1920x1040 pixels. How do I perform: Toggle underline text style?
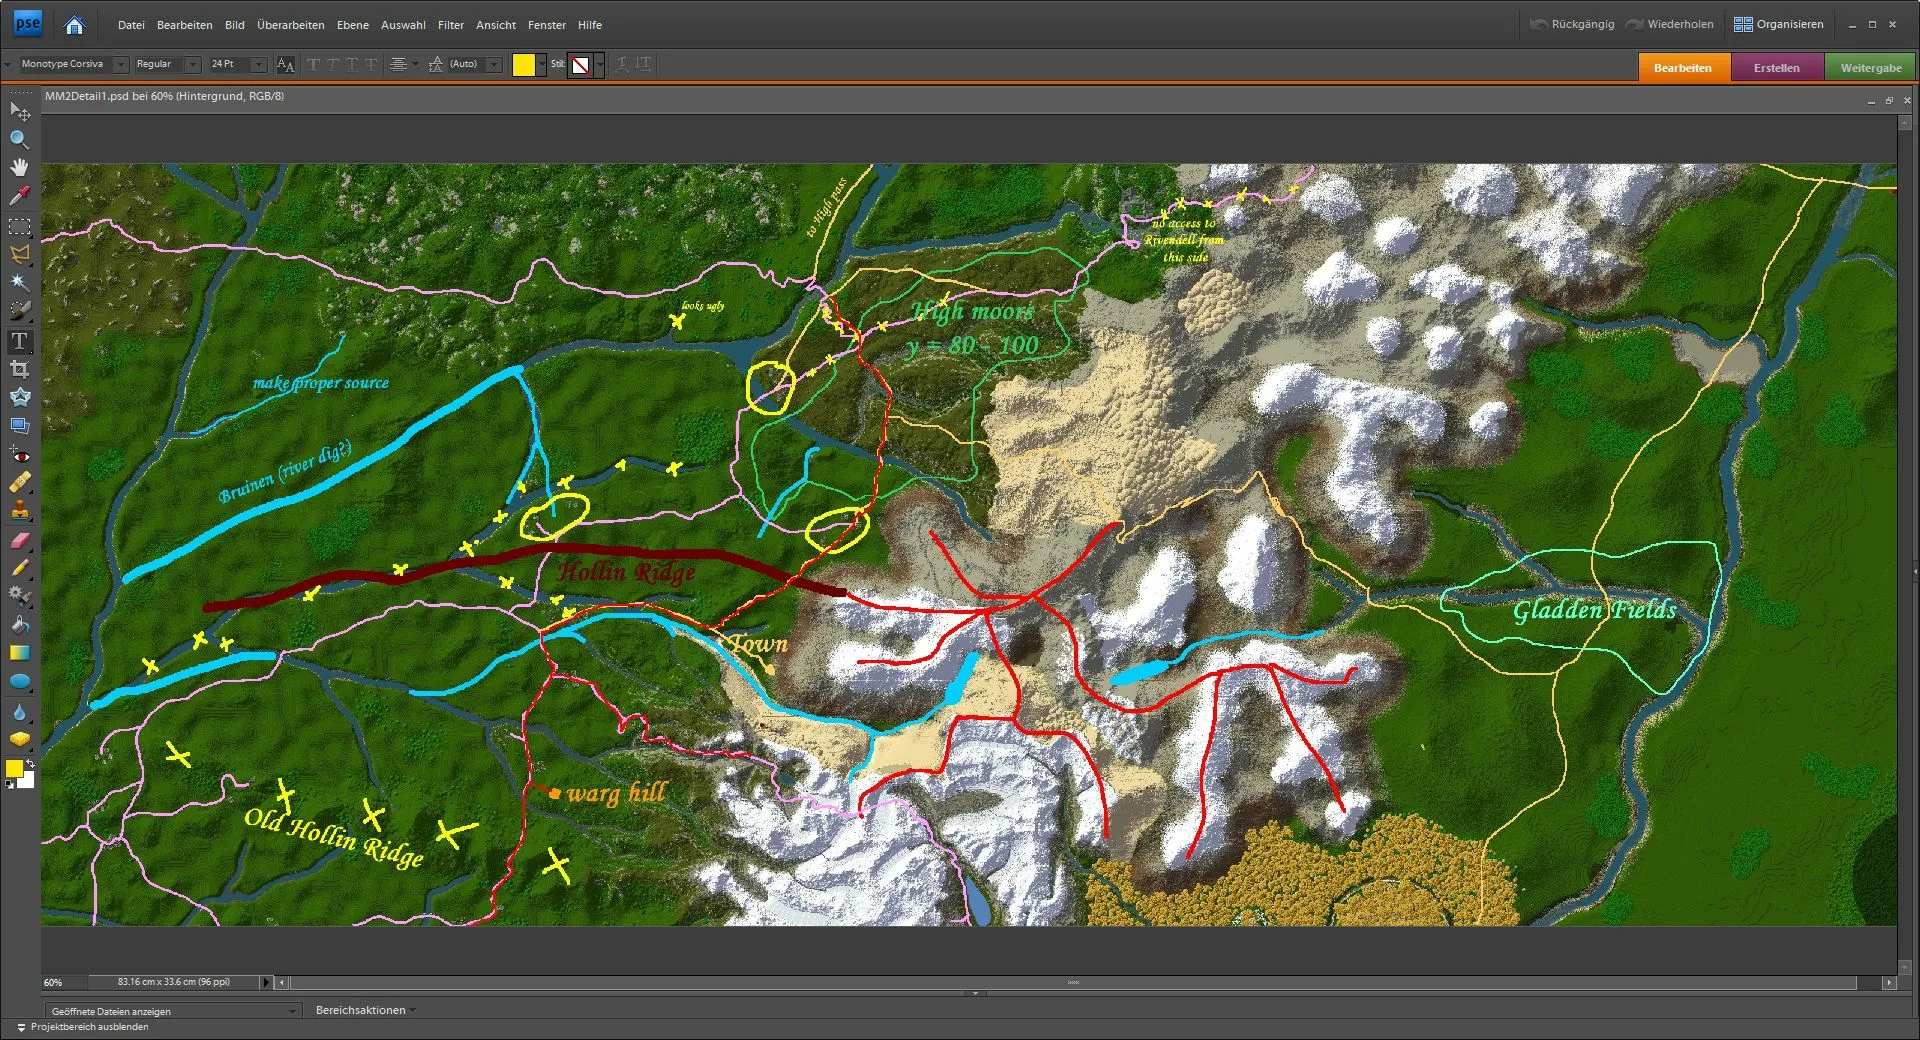pos(352,64)
